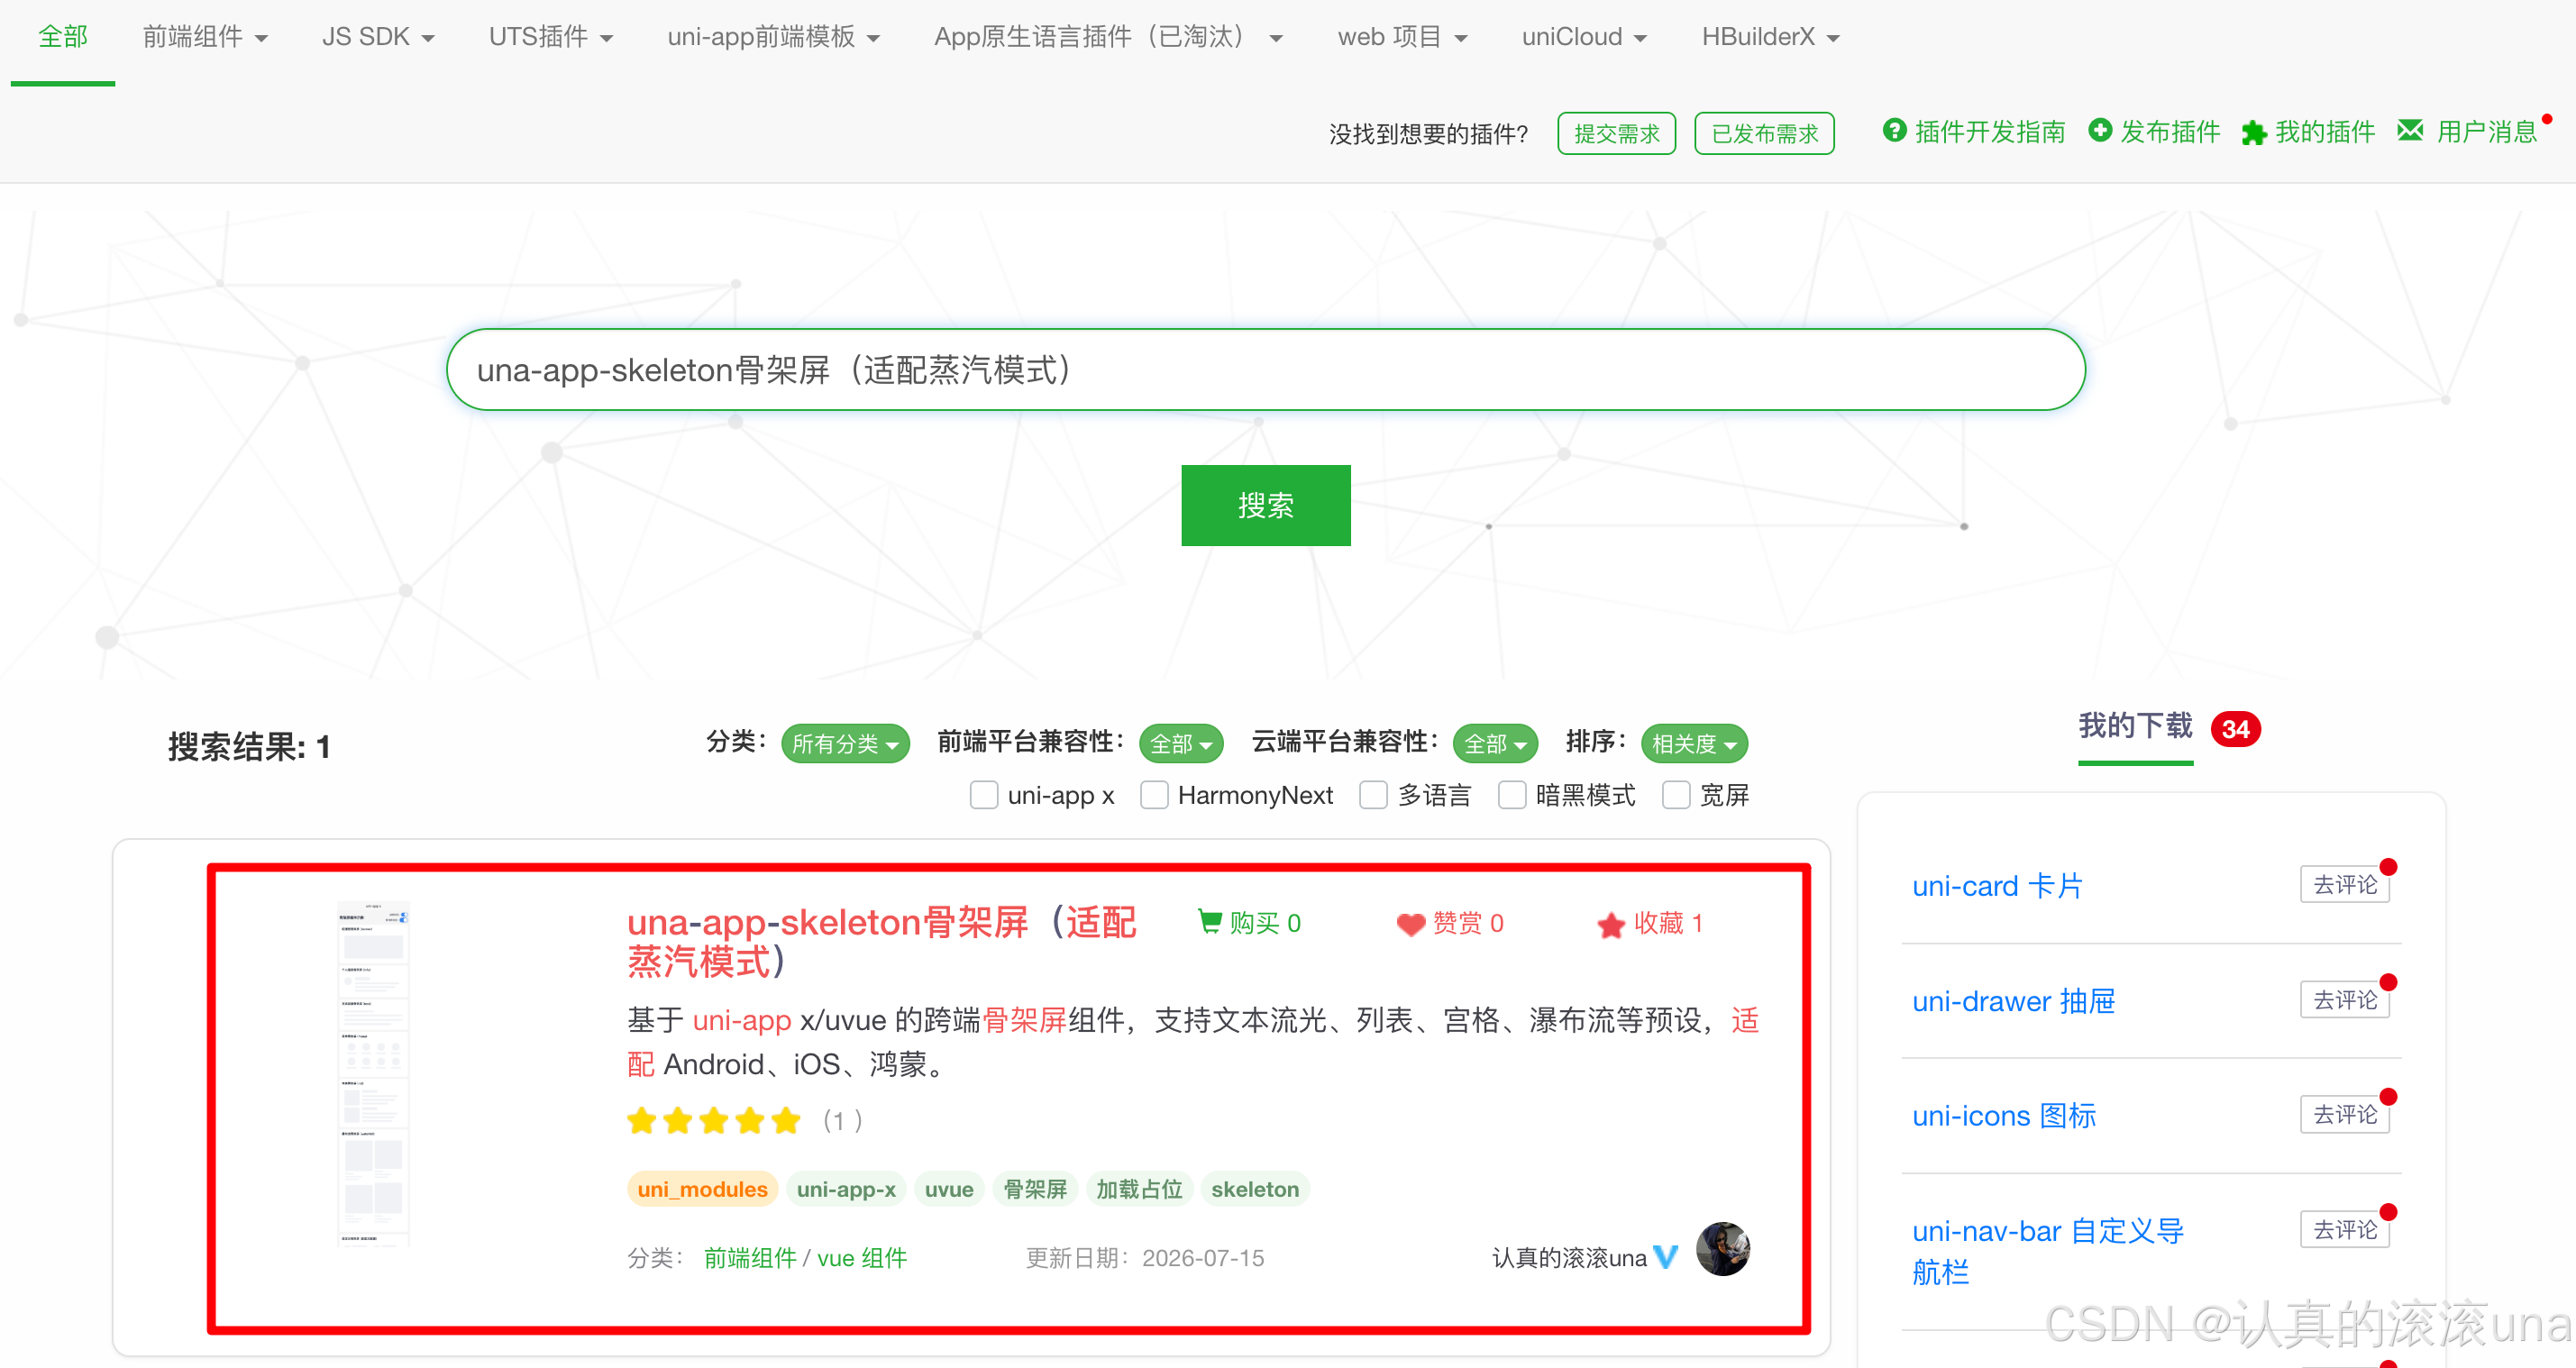2576x1368 pixels.
Task: Toggle the 多语言 checkbox
Action: coord(1374,795)
